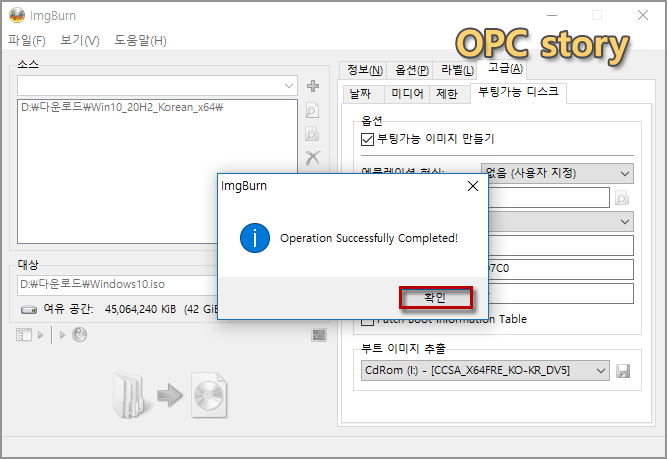The image size is (667, 459).
Task: Click the destination field D:\다운로드\Windows10.iso
Action: coord(117,284)
